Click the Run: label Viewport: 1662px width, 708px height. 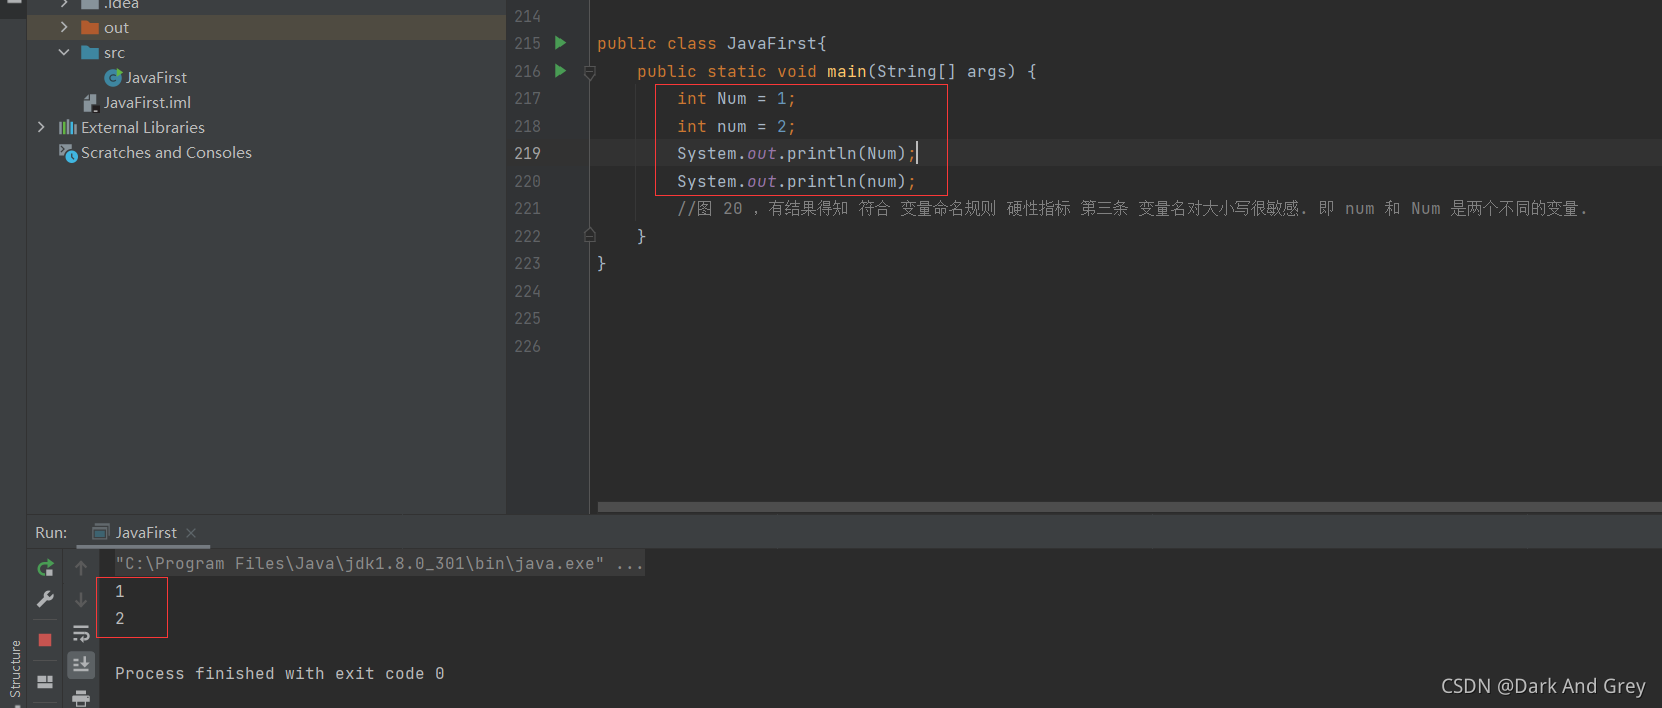pyautogui.click(x=51, y=532)
